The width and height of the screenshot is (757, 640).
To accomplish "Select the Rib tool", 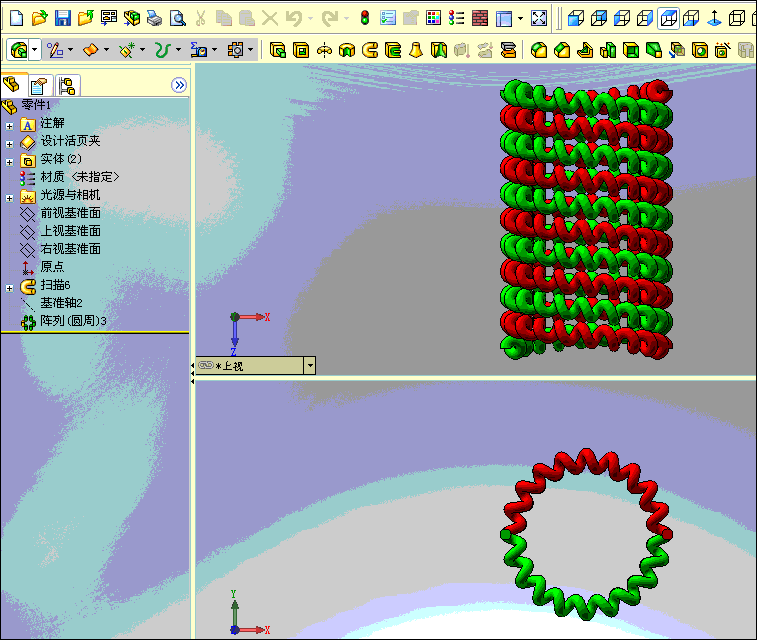I will [585, 50].
